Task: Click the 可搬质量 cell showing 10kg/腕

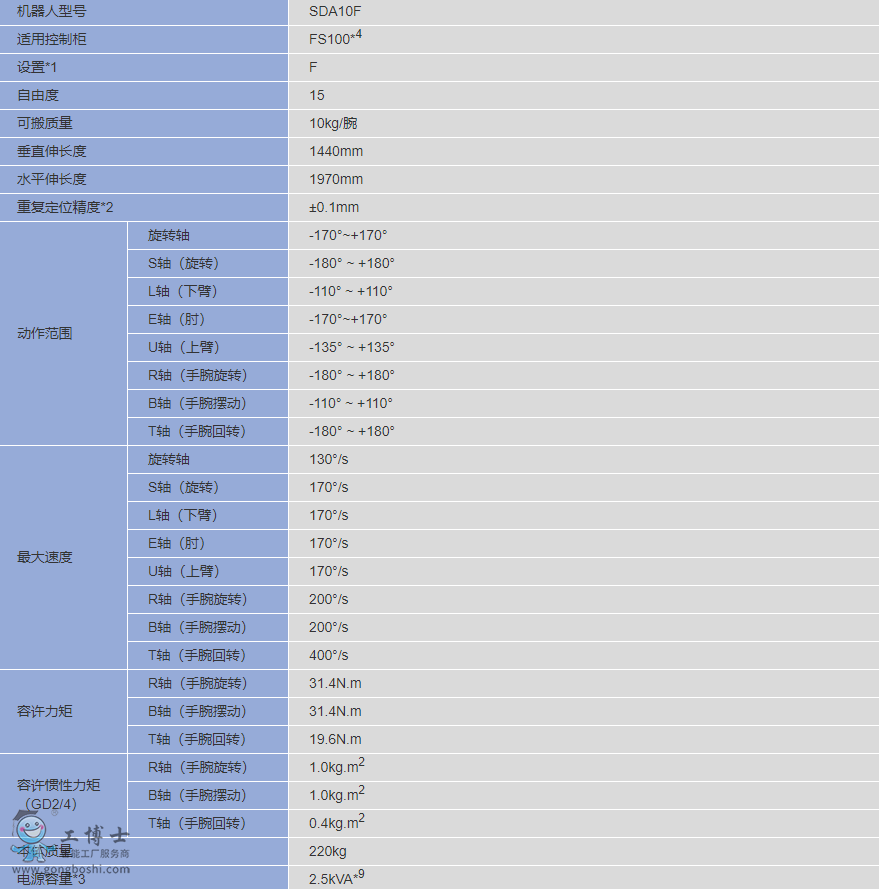Action: pyautogui.click(x=334, y=123)
